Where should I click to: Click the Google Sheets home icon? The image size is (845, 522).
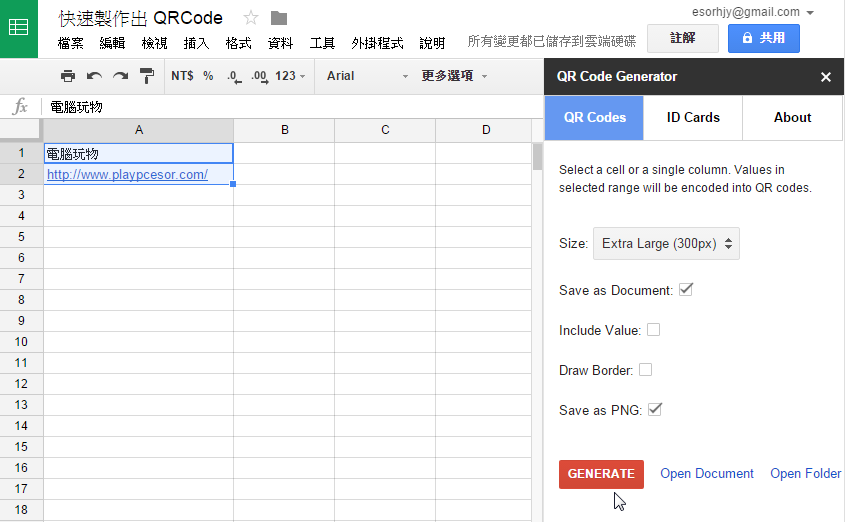tap(19, 28)
